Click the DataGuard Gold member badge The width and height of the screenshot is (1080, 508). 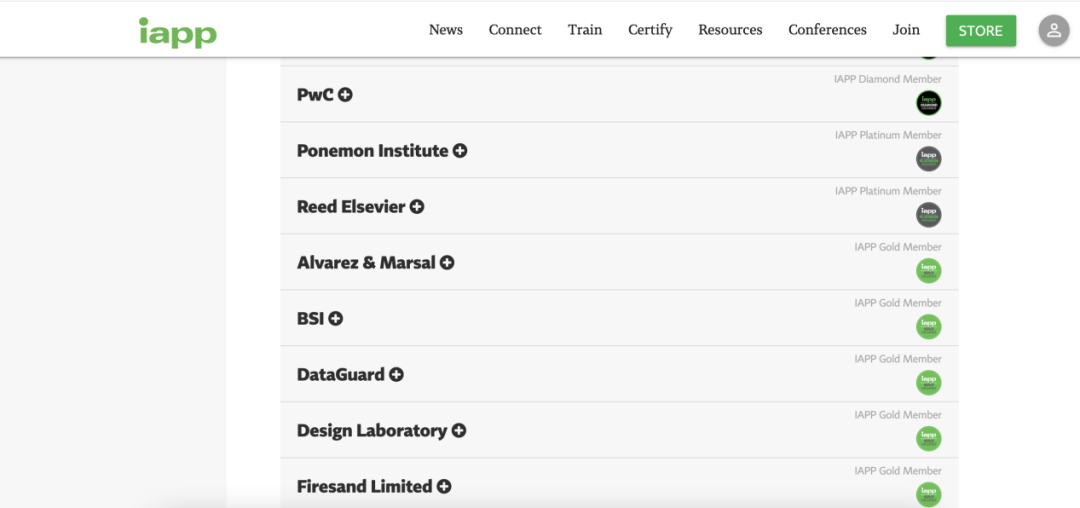(928, 383)
